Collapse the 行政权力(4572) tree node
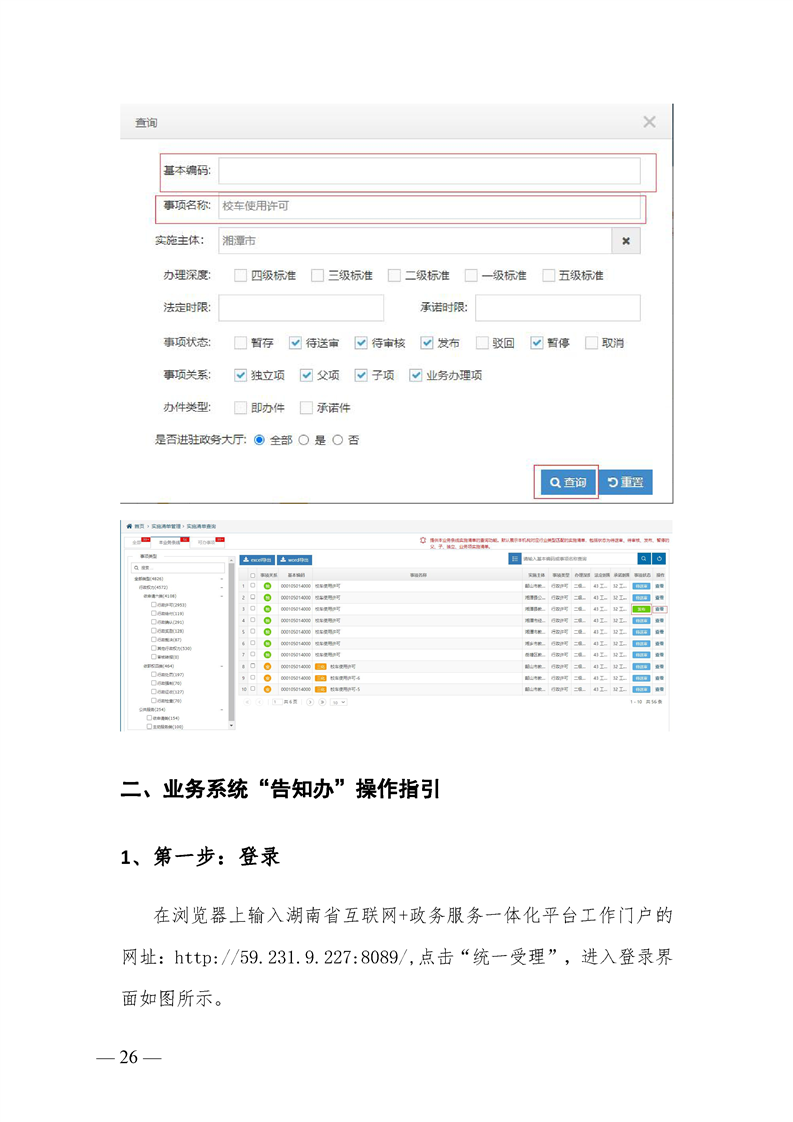Screen dimensions: 793x1122 [x=221, y=587]
